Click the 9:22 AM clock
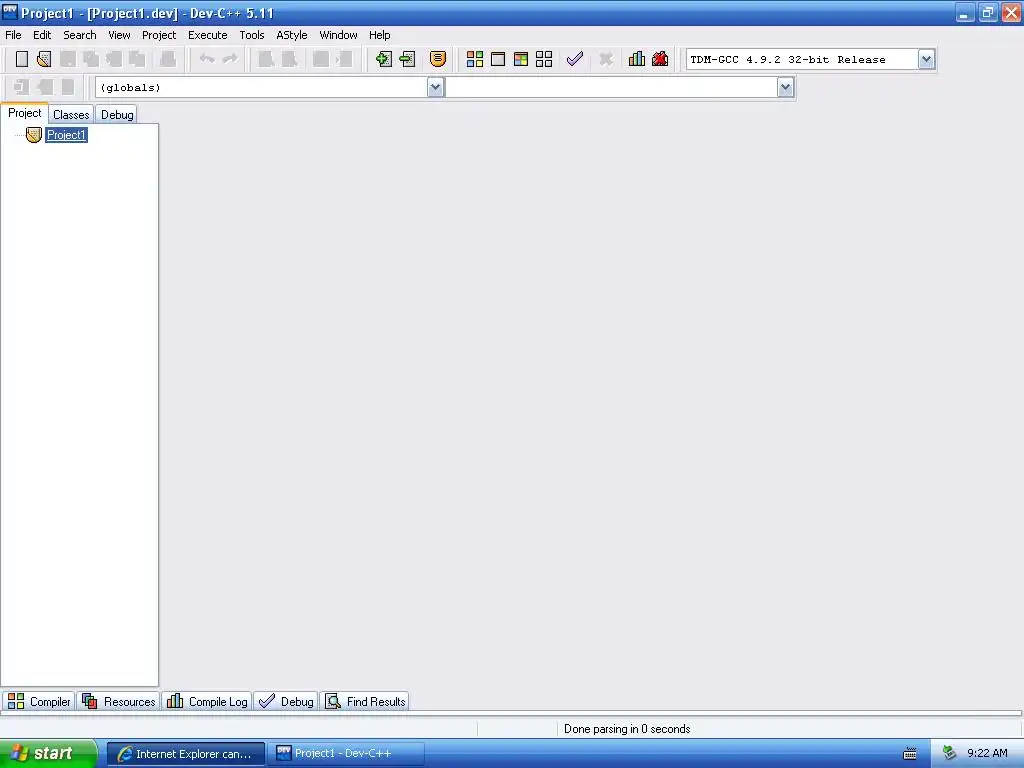Image resolution: width=1024 pixels, height=768 pixels. [987, 753]
